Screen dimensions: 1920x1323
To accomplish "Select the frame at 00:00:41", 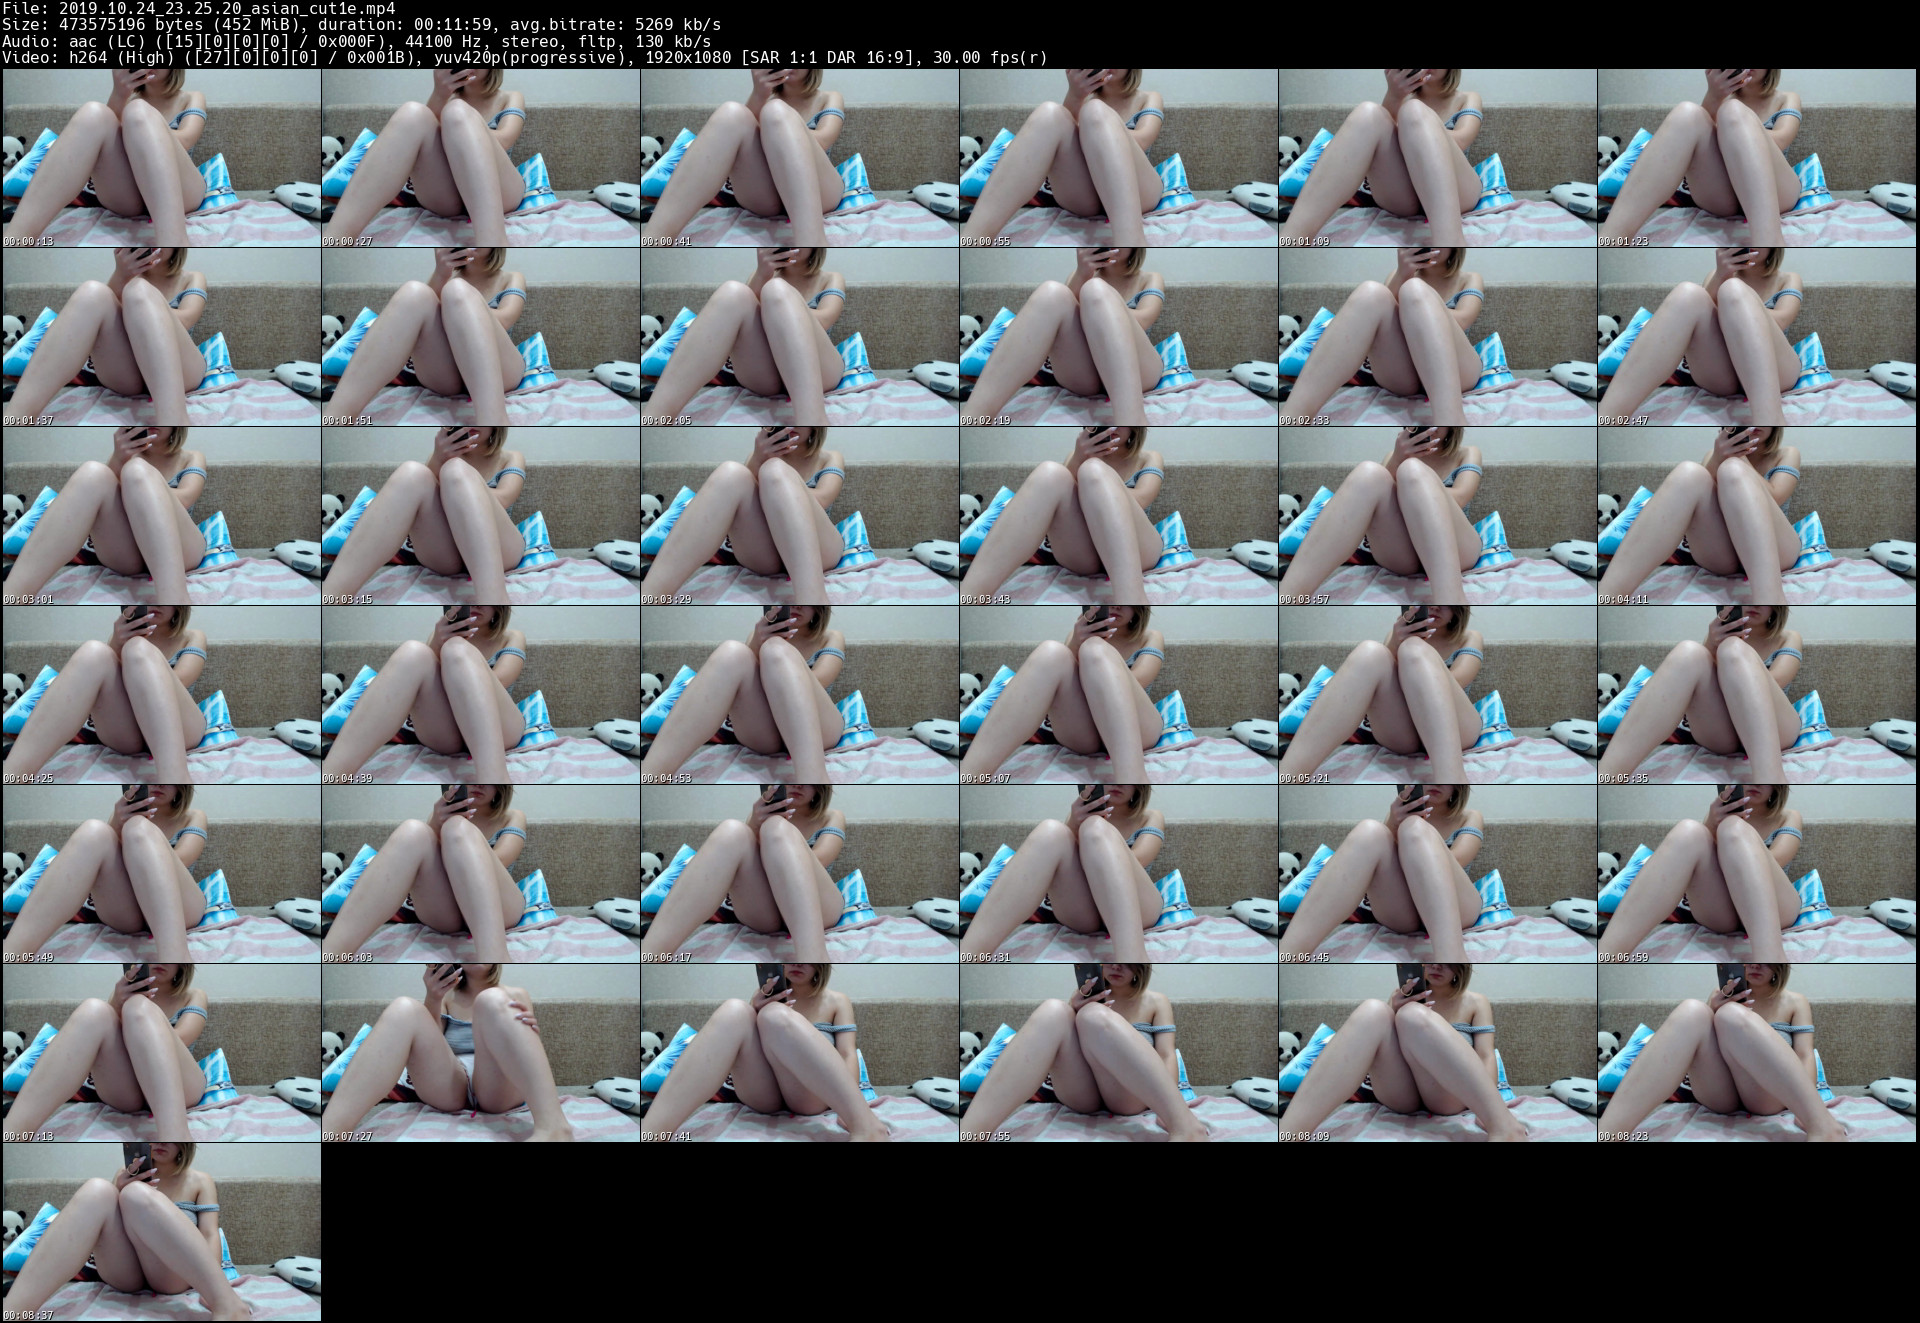I will tap(799, 158).
